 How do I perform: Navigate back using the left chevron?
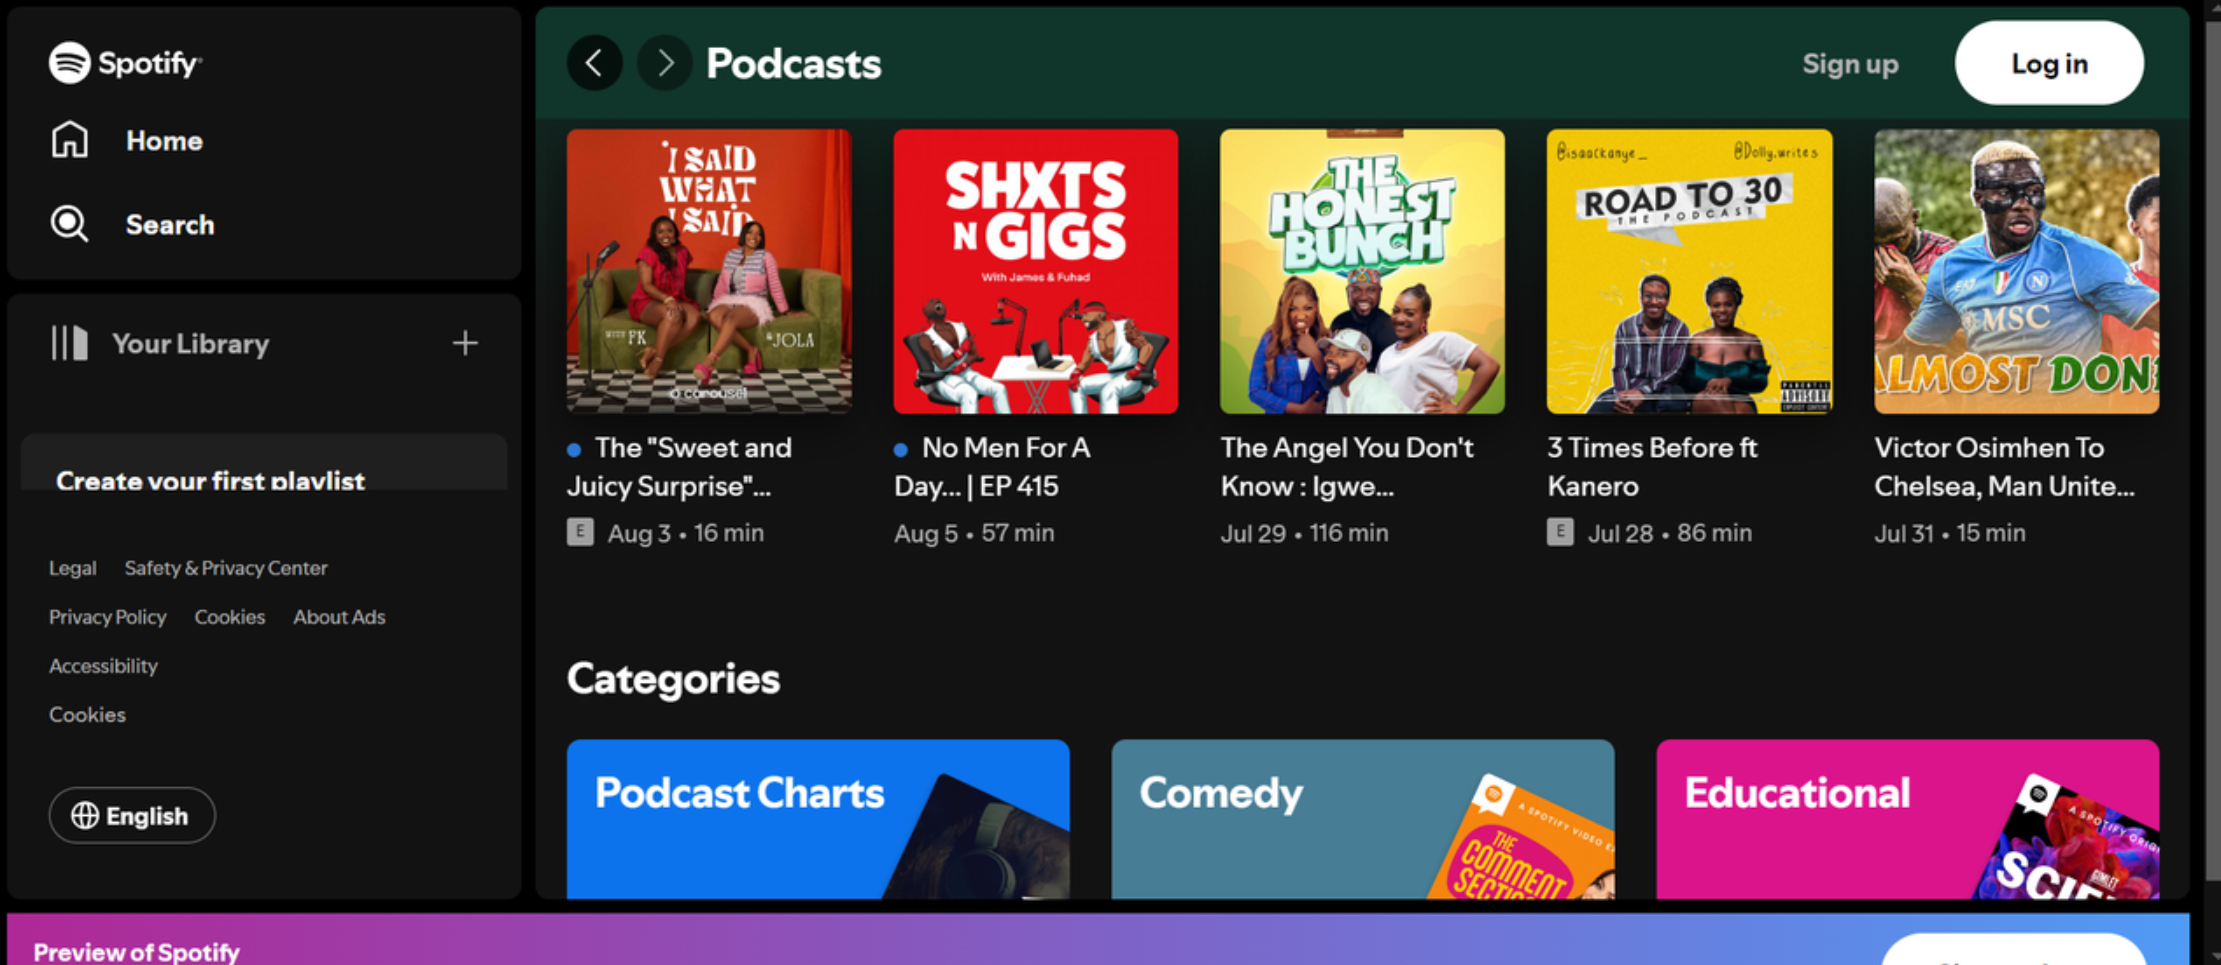[x=595, y=62]
